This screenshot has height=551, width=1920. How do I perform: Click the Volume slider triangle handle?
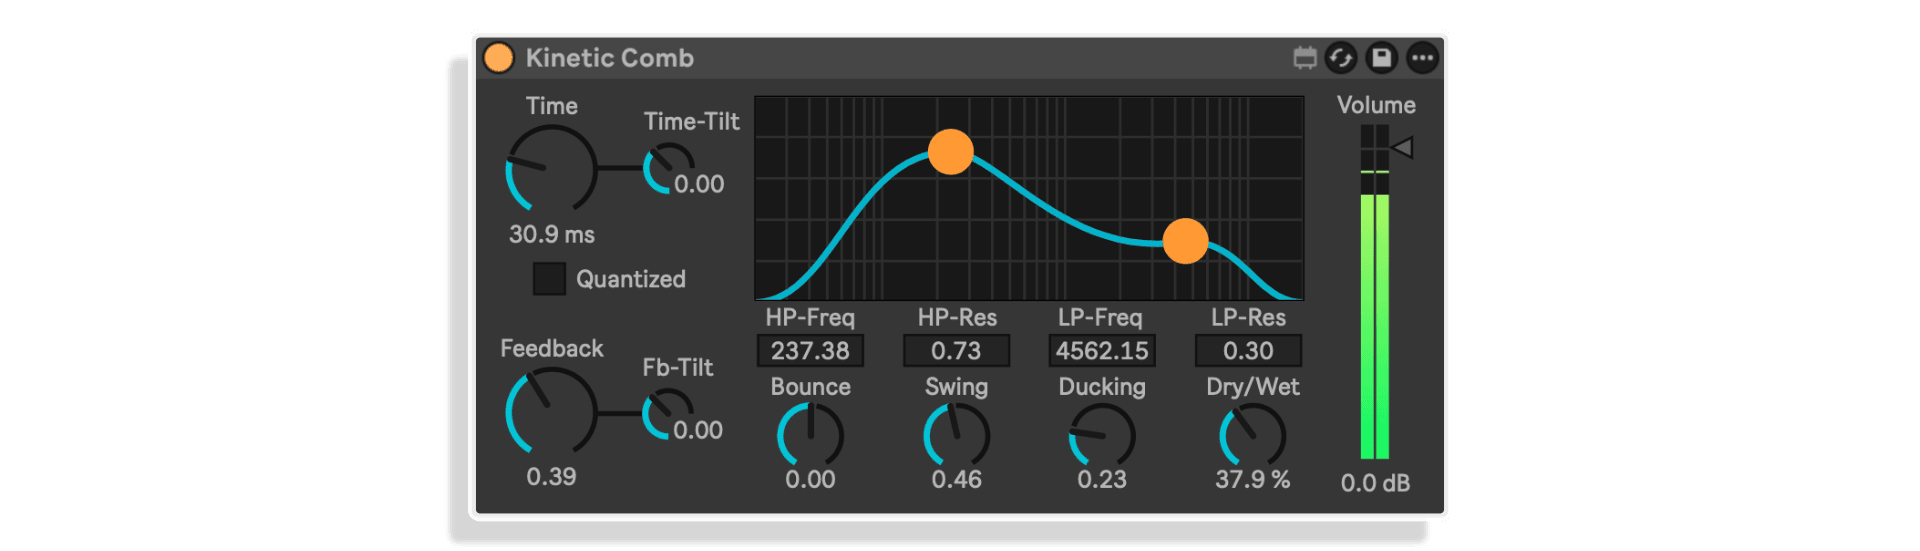[1402, 148]
